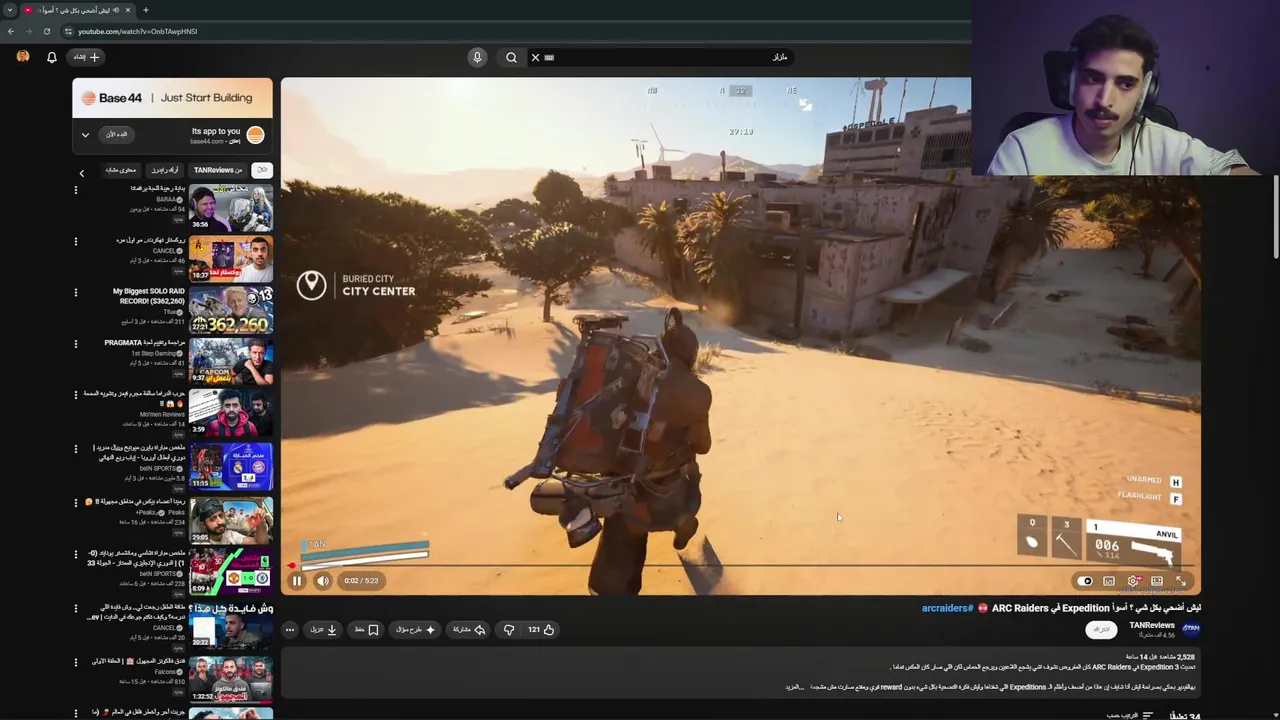The height and width of the screenshot is (720, 1280).
Task: Open the on-screen keyboard icon in search
Action: pos(549,57)
